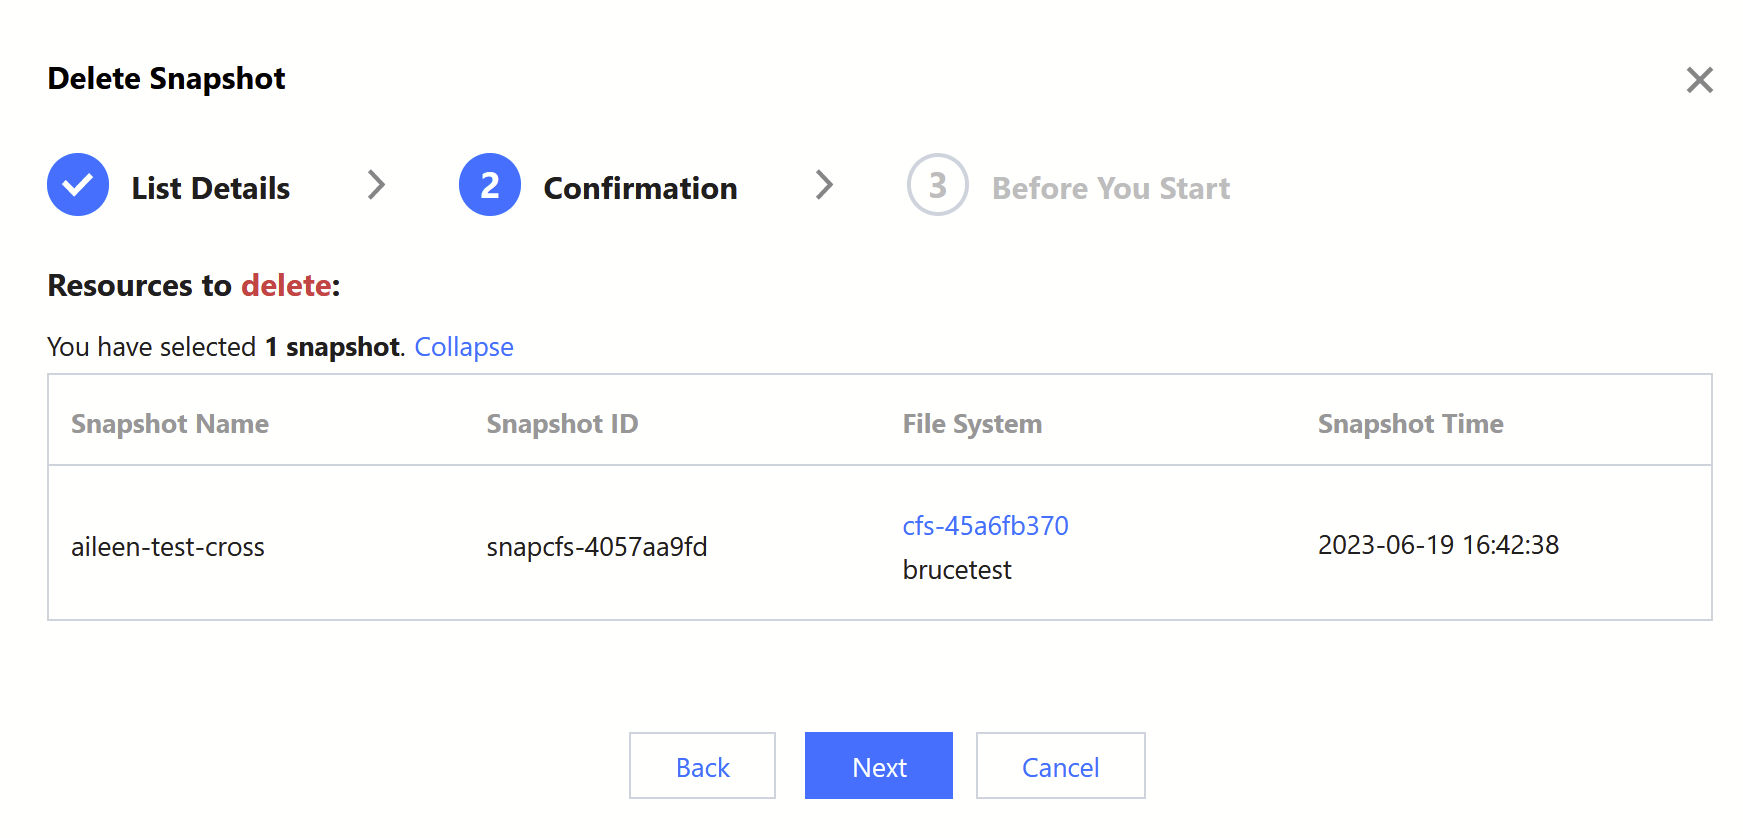
Task: Click snapshot name aileen-test-cross
Action: [x=168, y=547]
